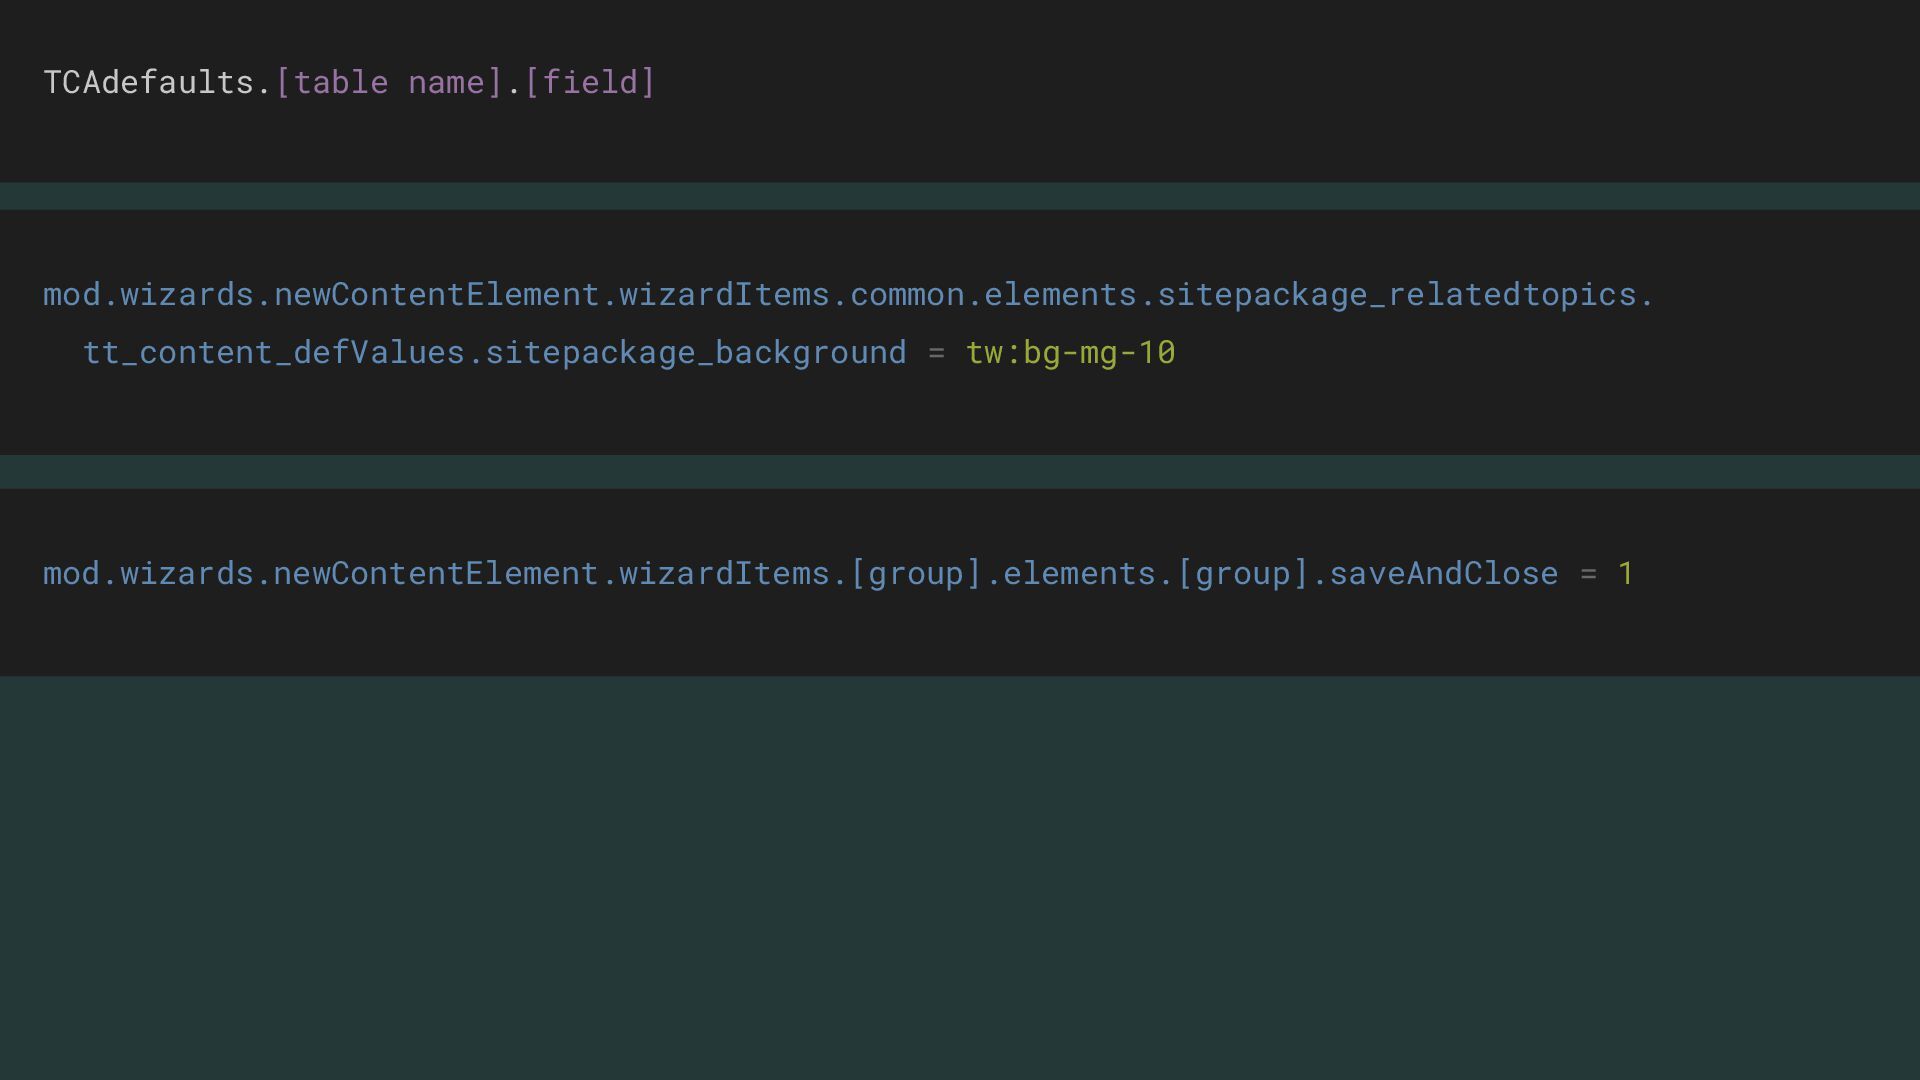Click the second [group] placeholder before saveAndClose

(1243, 573)
